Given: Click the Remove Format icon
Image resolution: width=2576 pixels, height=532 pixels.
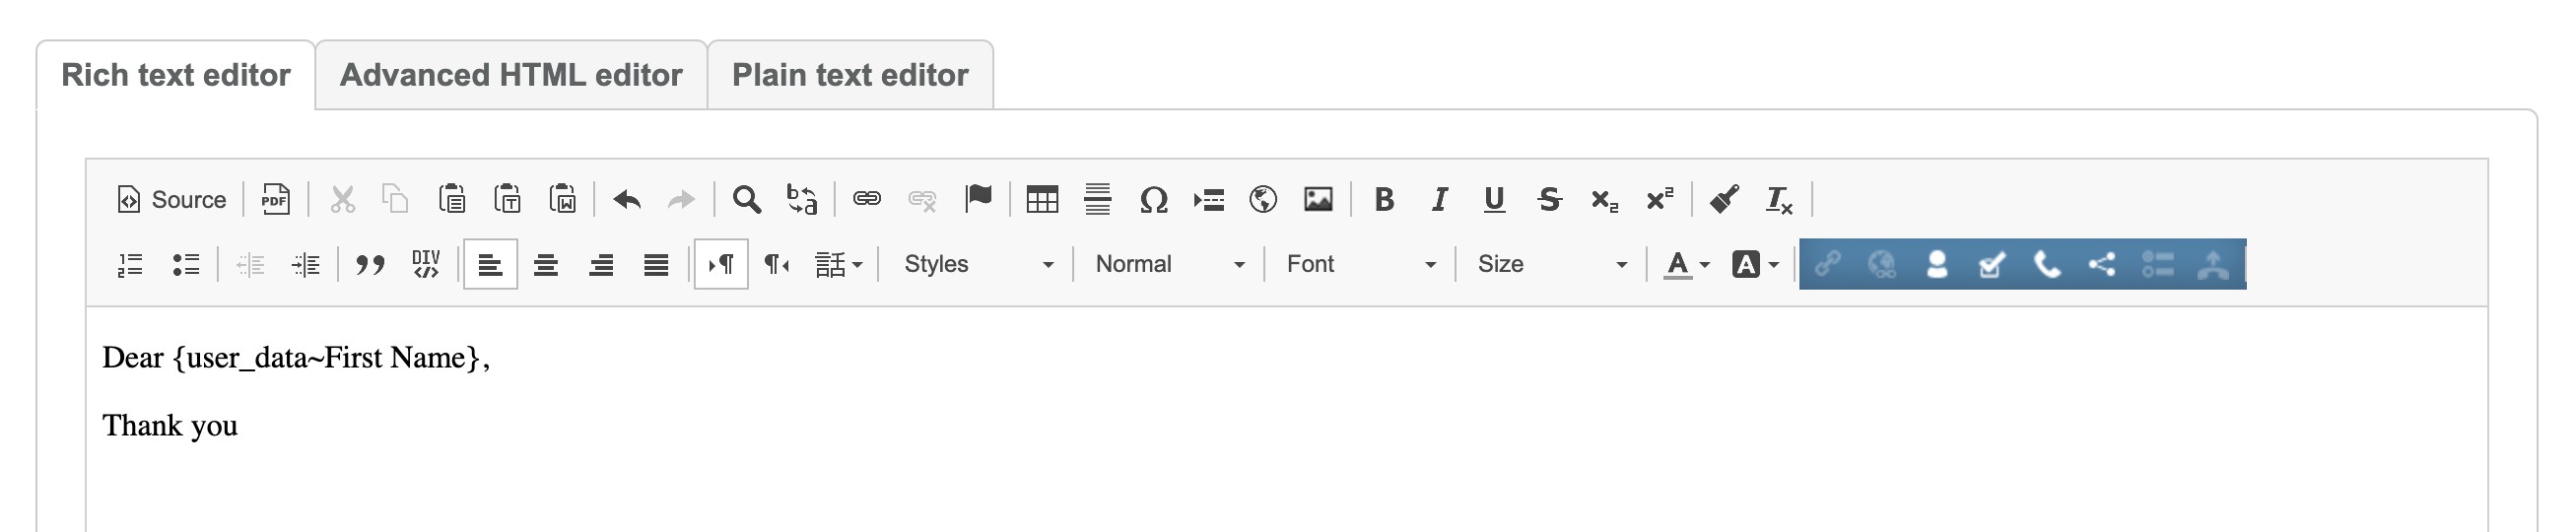Looking at the screenshot, I should click(1779, 200).
